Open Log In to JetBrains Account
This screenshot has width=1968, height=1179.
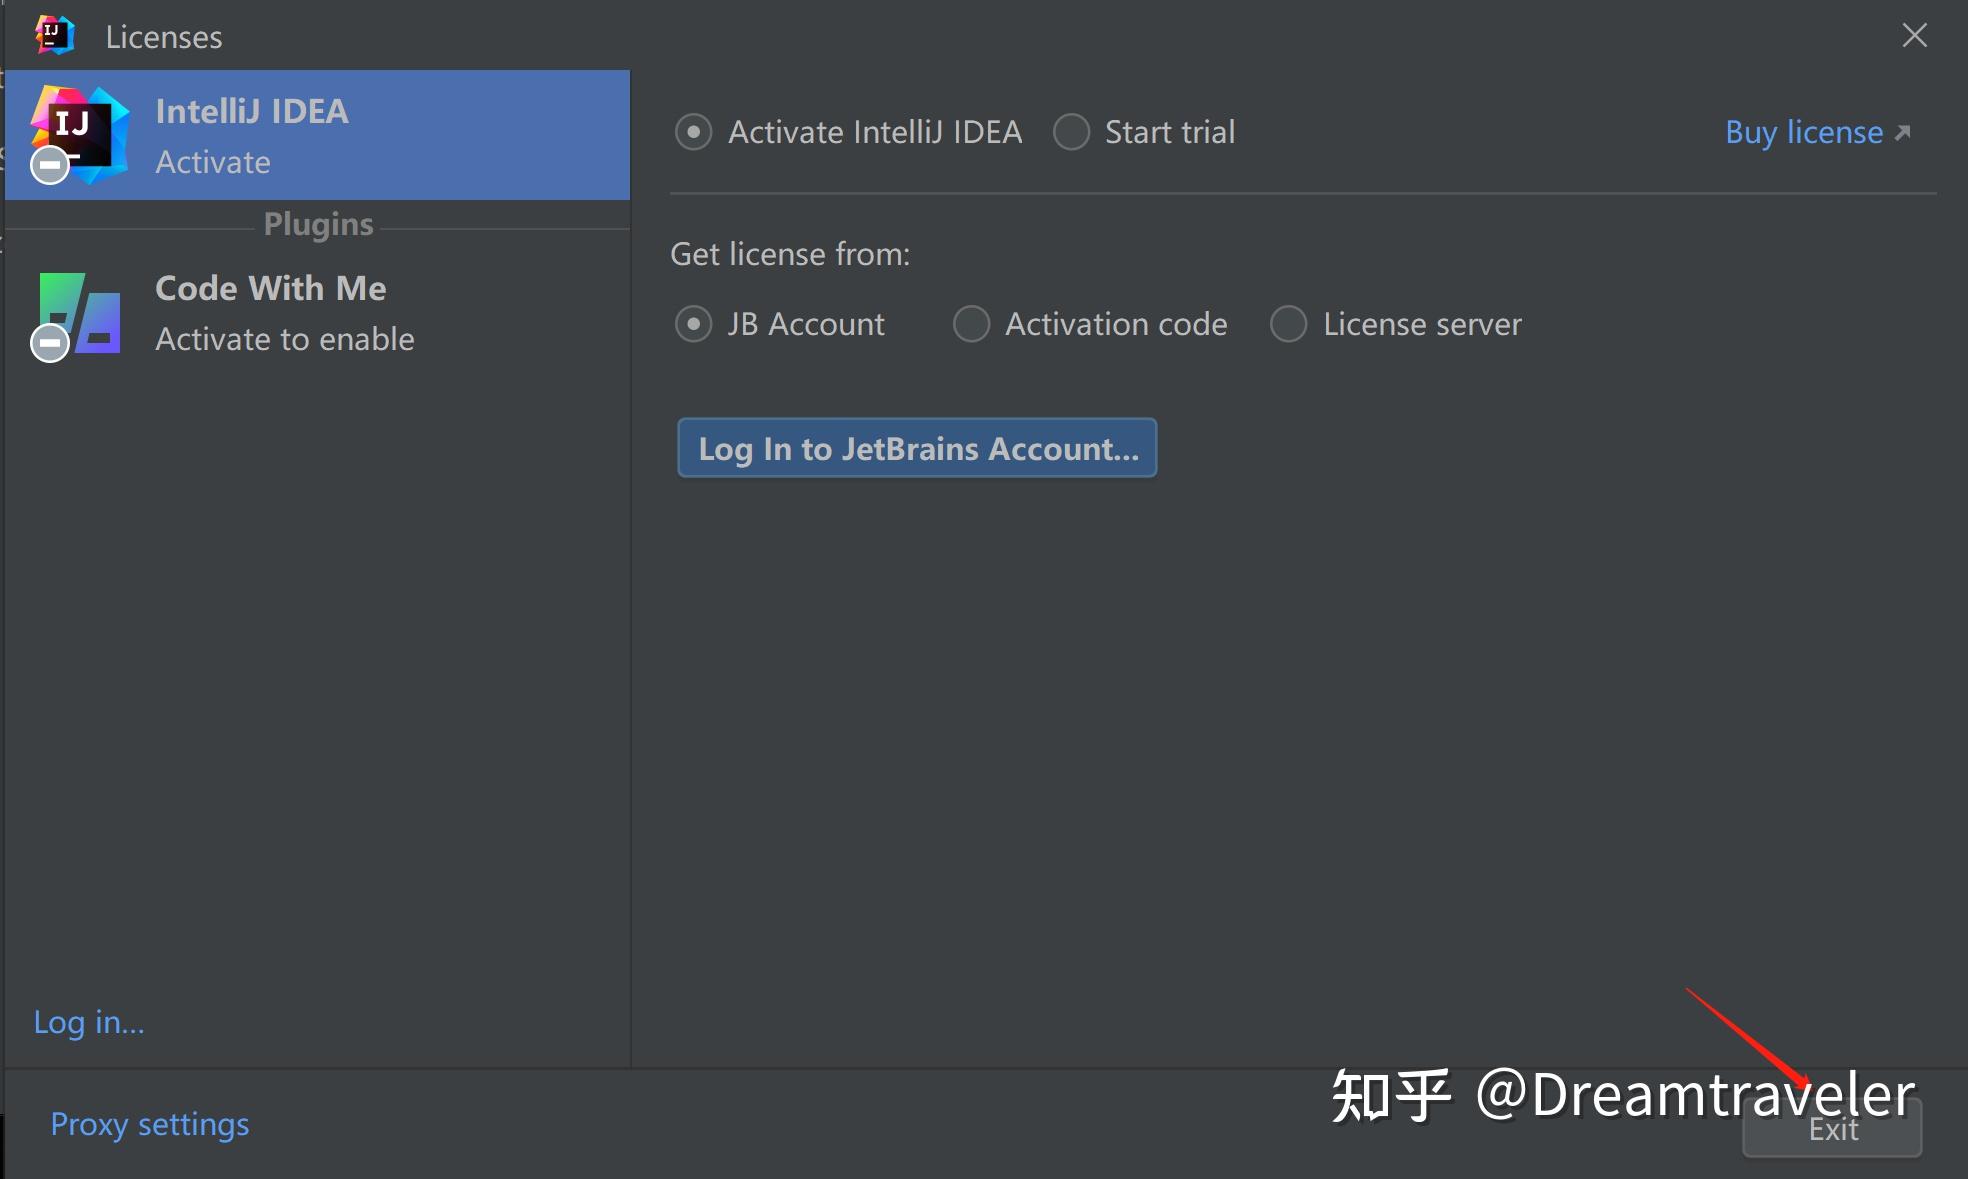tap(916, 448)
